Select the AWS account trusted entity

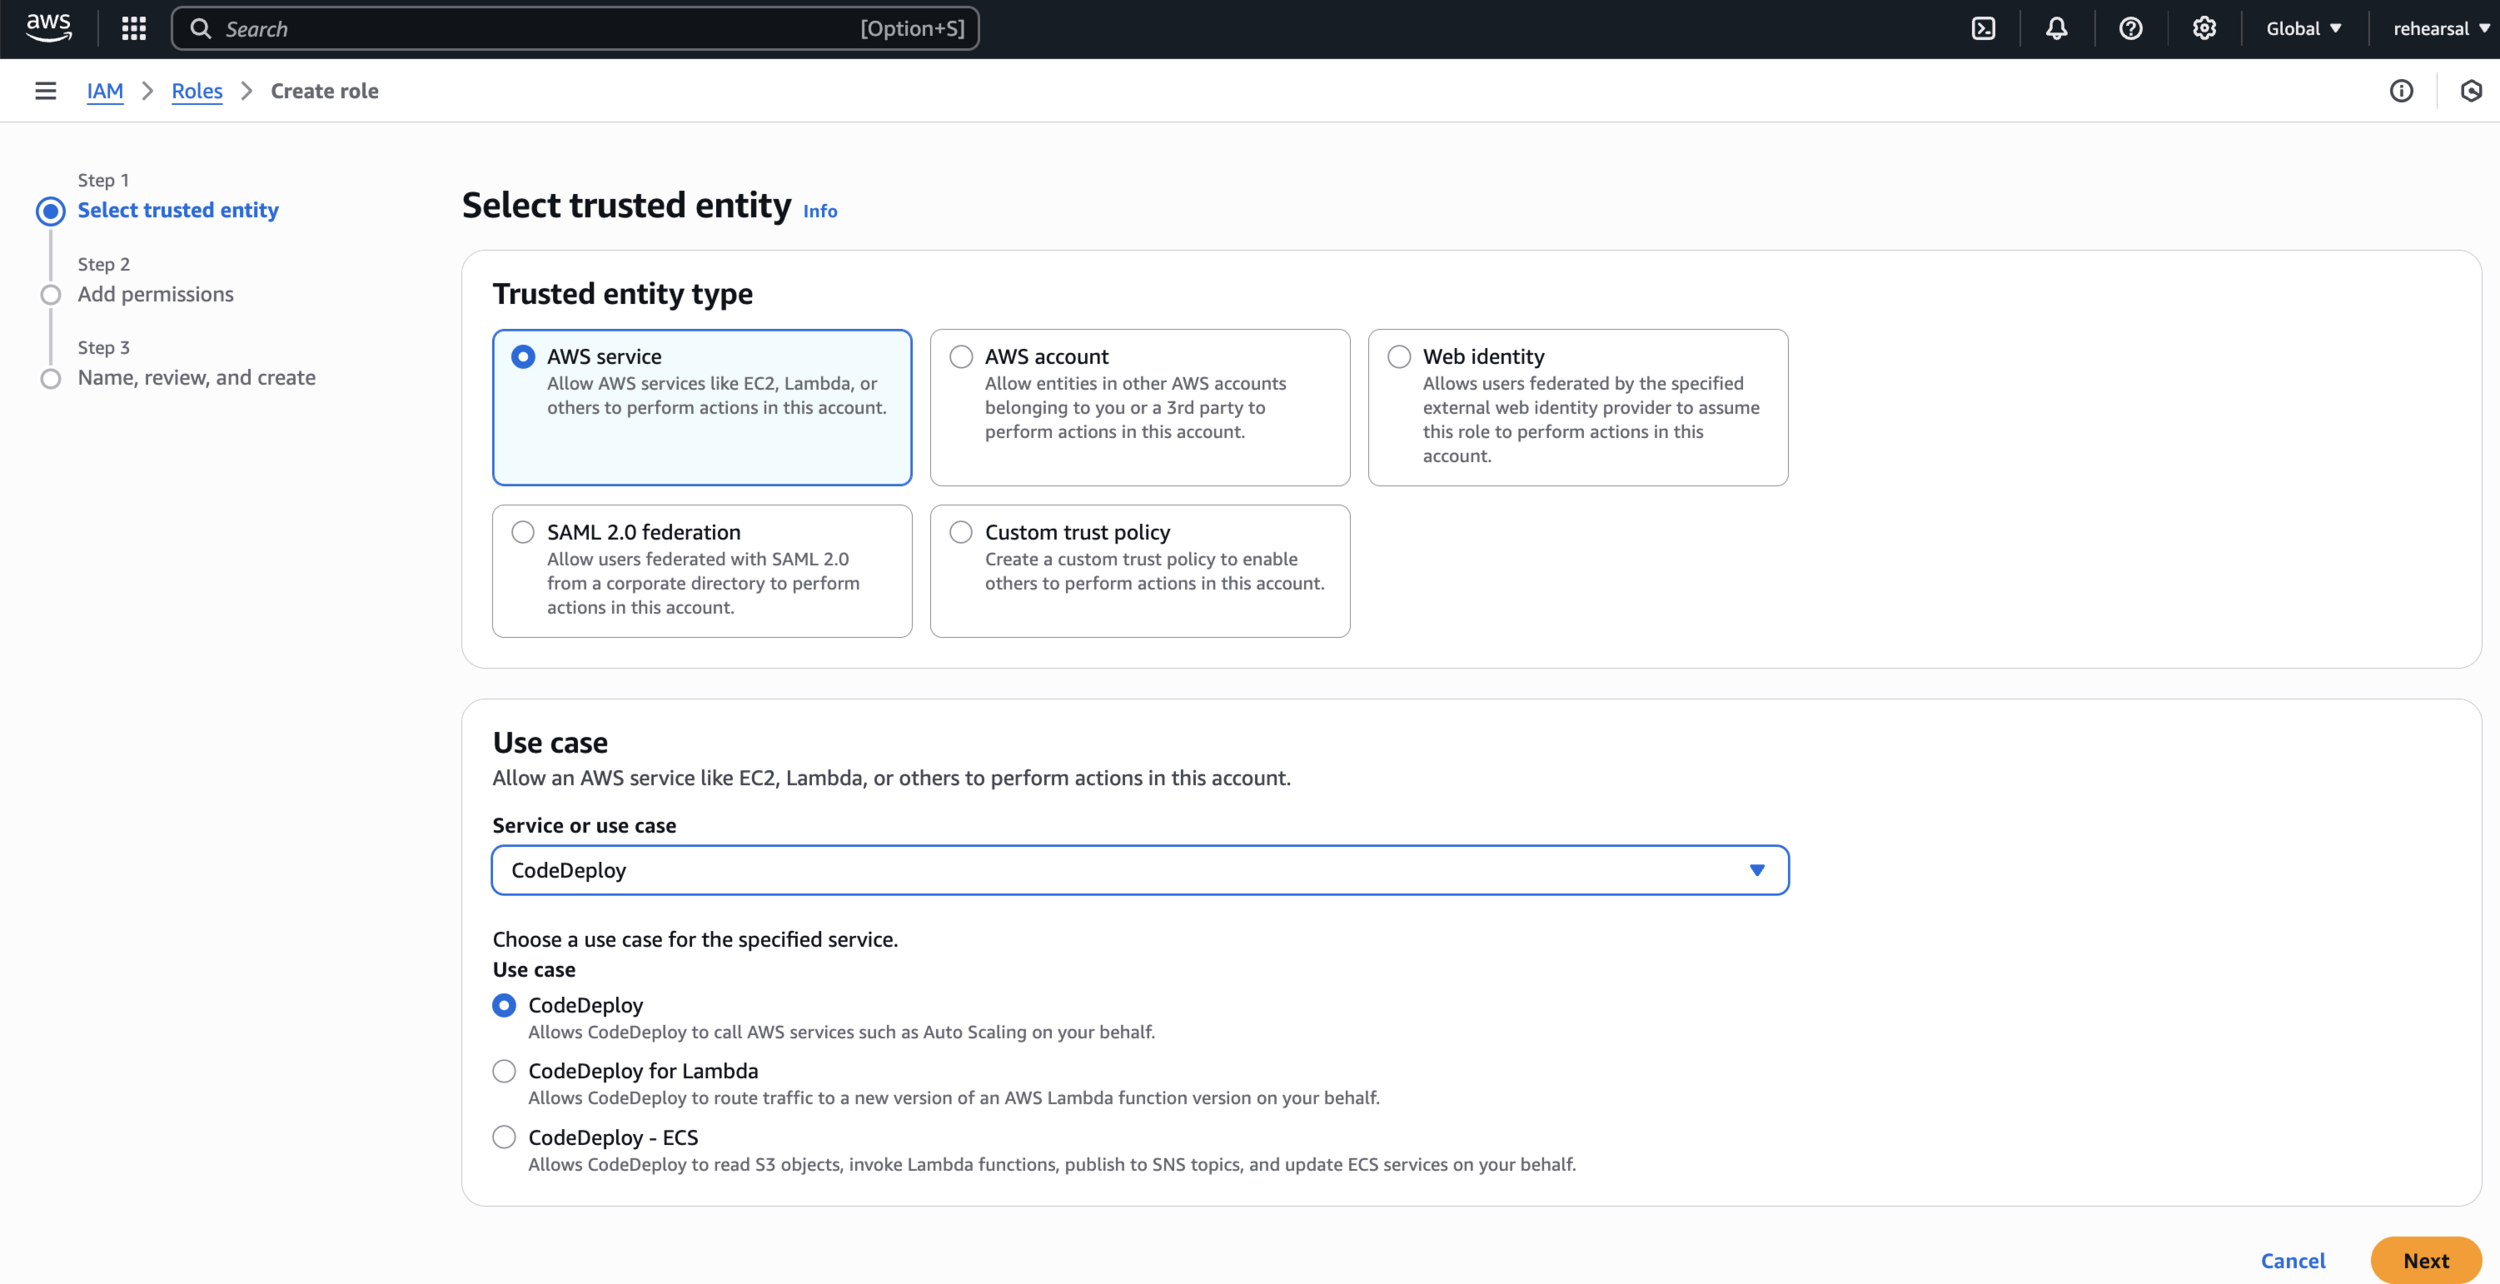point(961,357)
